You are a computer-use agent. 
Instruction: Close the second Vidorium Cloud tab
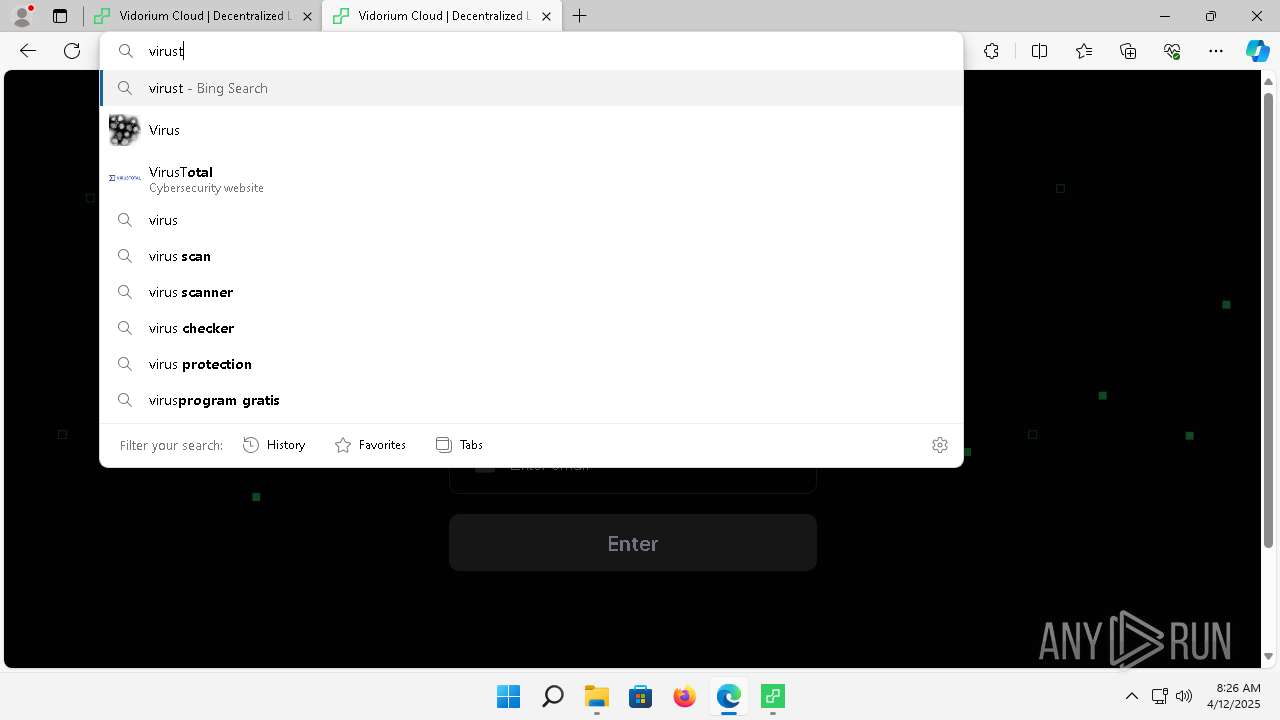546,16
